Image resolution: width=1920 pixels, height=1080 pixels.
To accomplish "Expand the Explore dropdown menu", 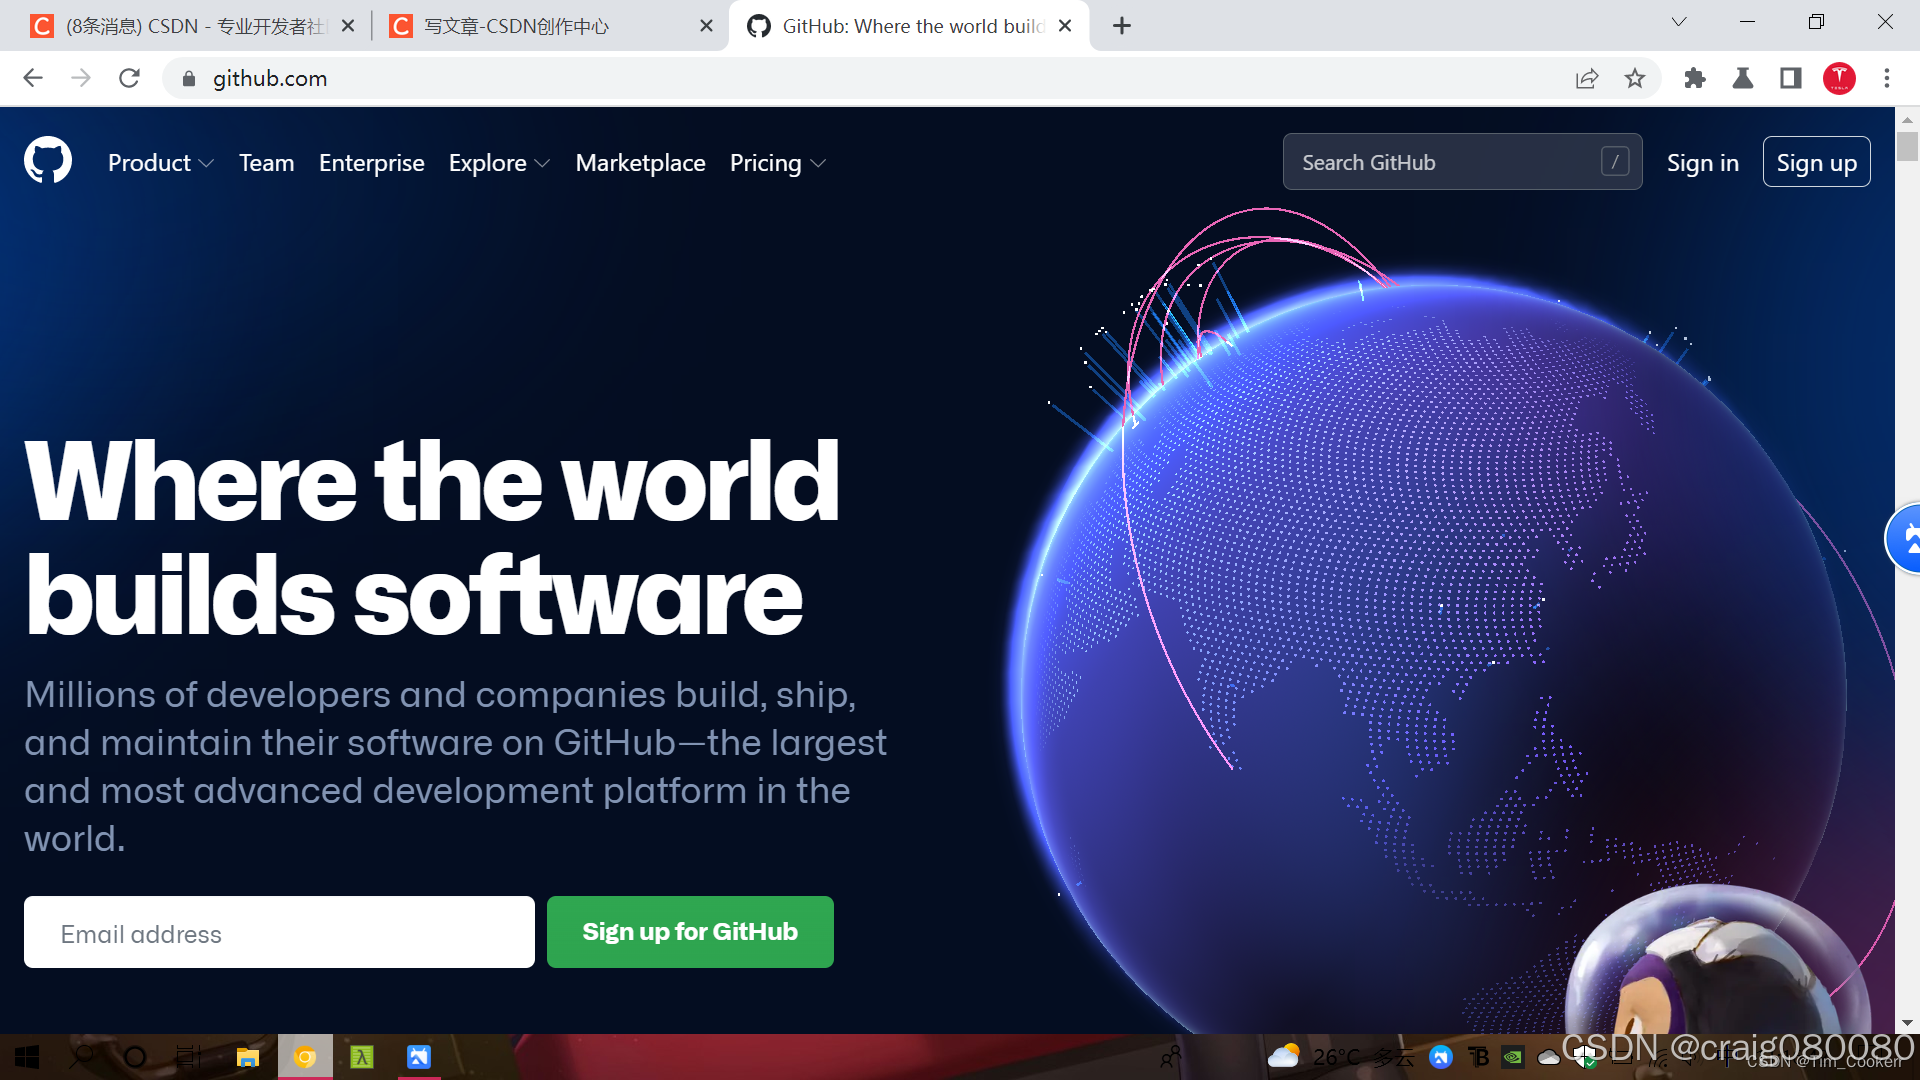I will point(499,163).
